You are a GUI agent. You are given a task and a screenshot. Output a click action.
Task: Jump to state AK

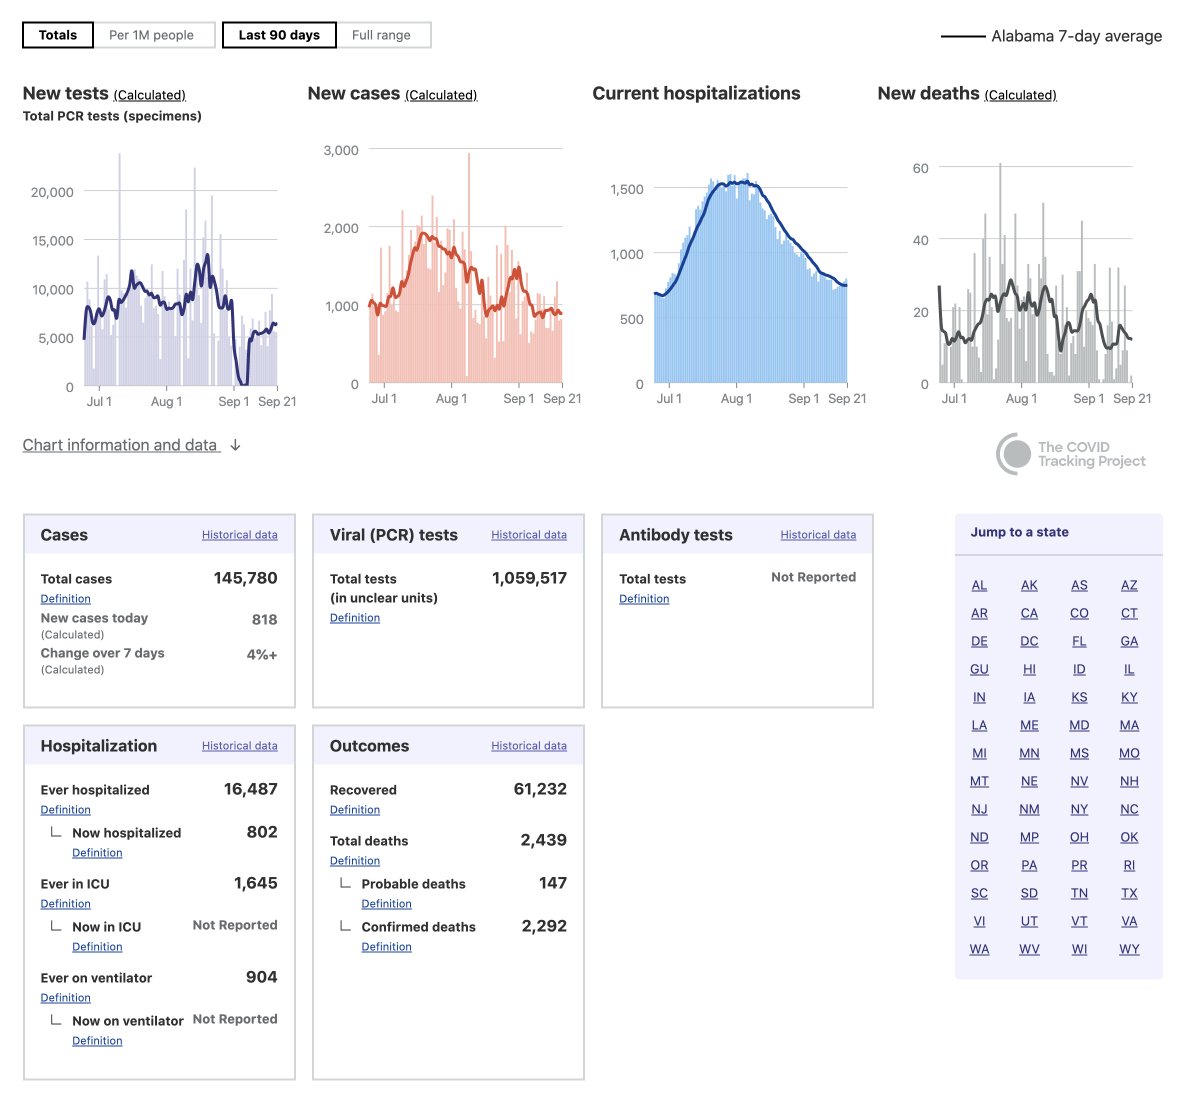[x=1029, y=585]
